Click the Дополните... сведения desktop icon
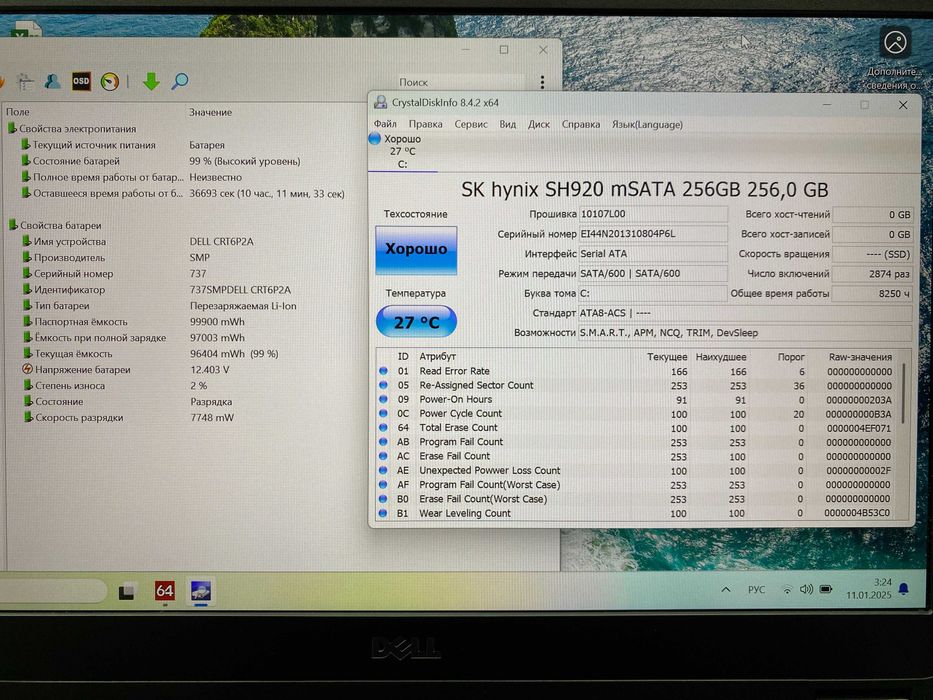Screen dimensions: 933x700 click(x=895, y=58)
